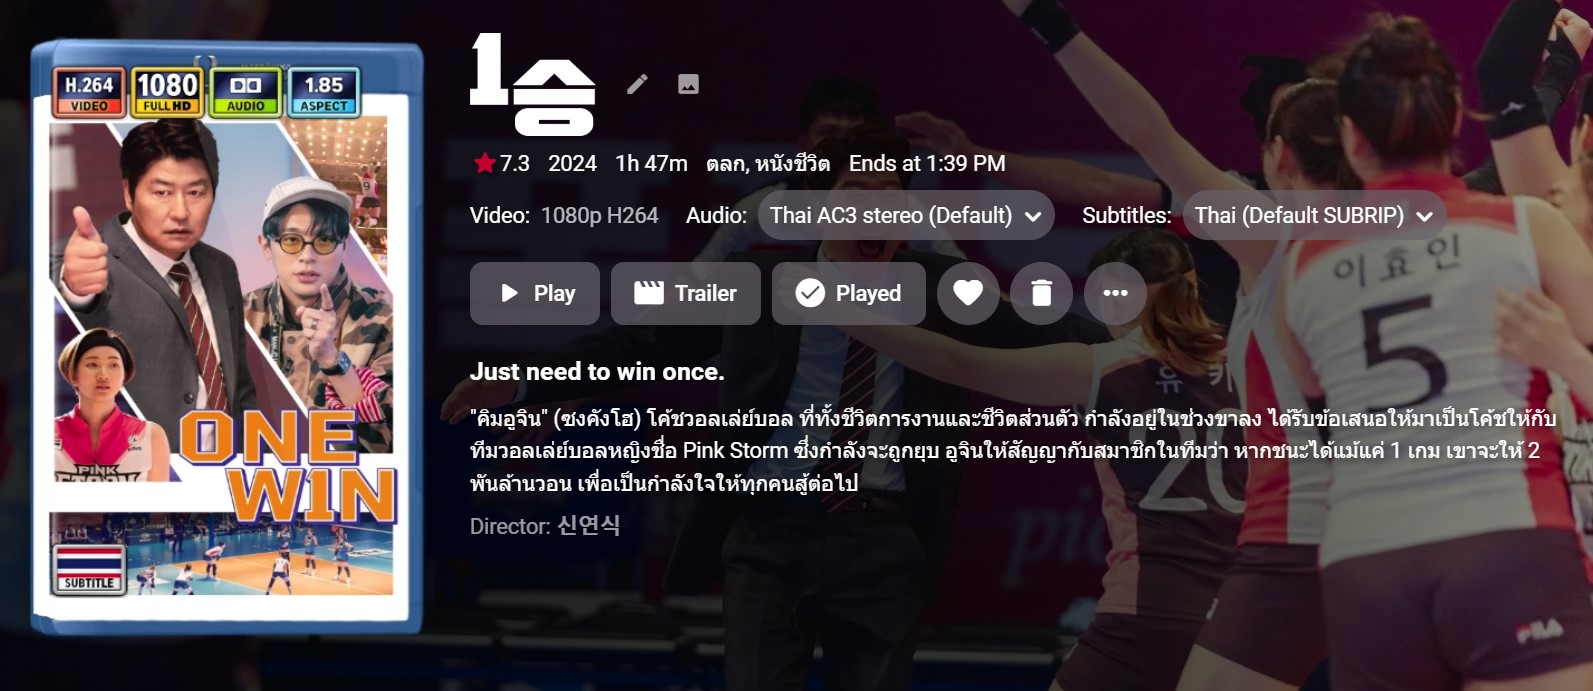Screen dimensions: 1593x691
Task: Toggle the Played checkmark status
Action: [849, 293]
